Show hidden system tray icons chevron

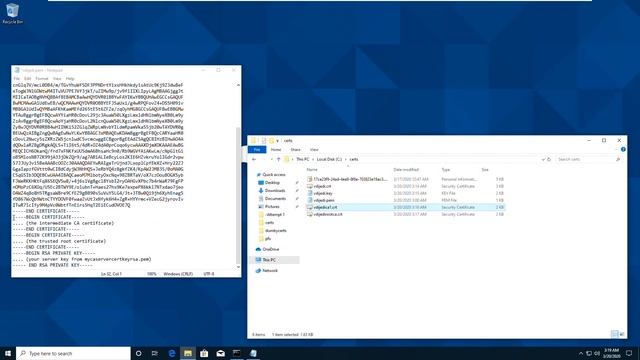[x=581, y=353]
